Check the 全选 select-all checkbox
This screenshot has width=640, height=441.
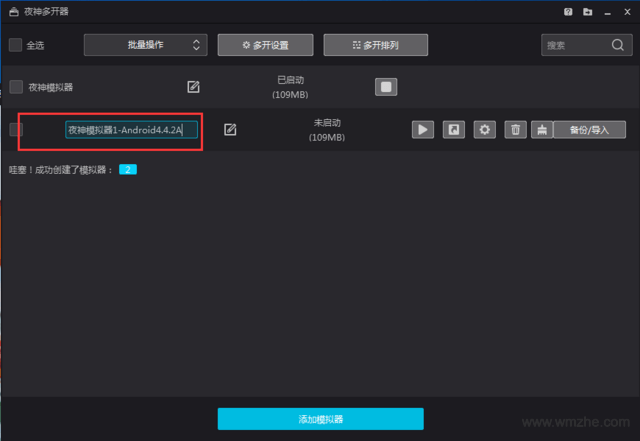(x=15, y=45)
